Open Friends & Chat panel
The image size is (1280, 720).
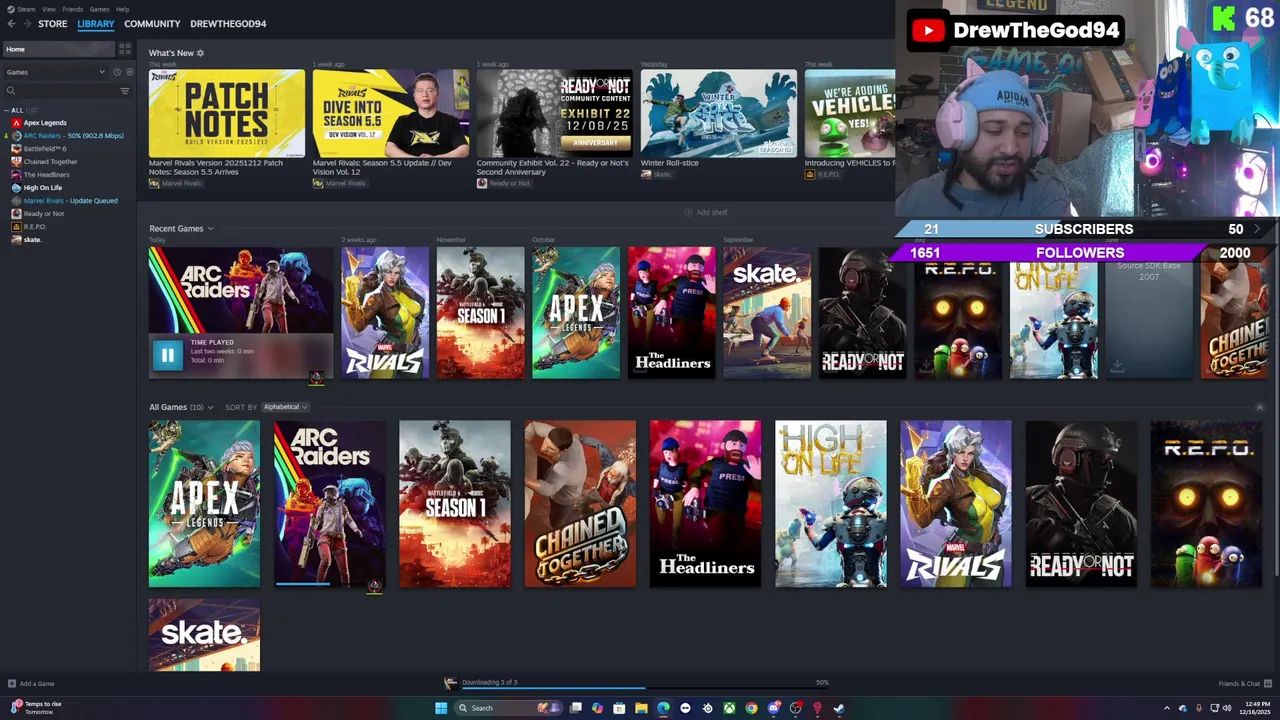coord(1243,684)
